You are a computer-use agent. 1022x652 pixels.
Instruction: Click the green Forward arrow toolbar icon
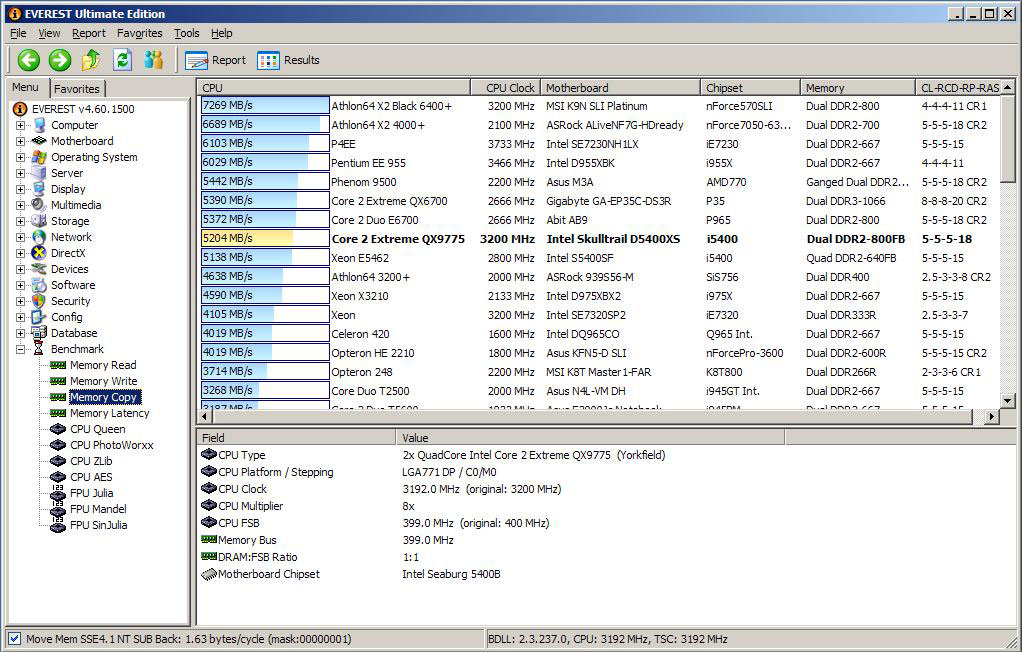click(59, 60)
